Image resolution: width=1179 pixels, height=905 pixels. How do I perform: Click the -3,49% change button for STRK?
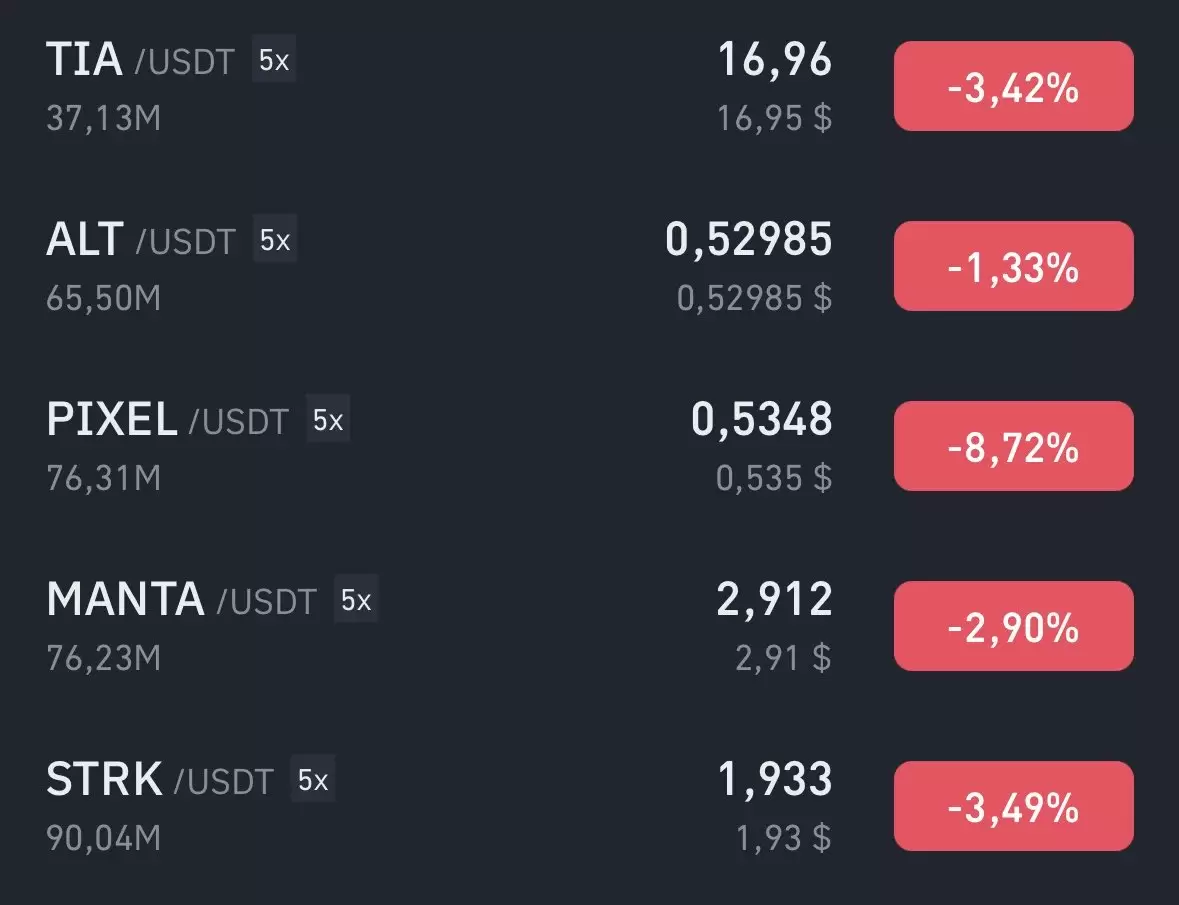[1014, 807]
